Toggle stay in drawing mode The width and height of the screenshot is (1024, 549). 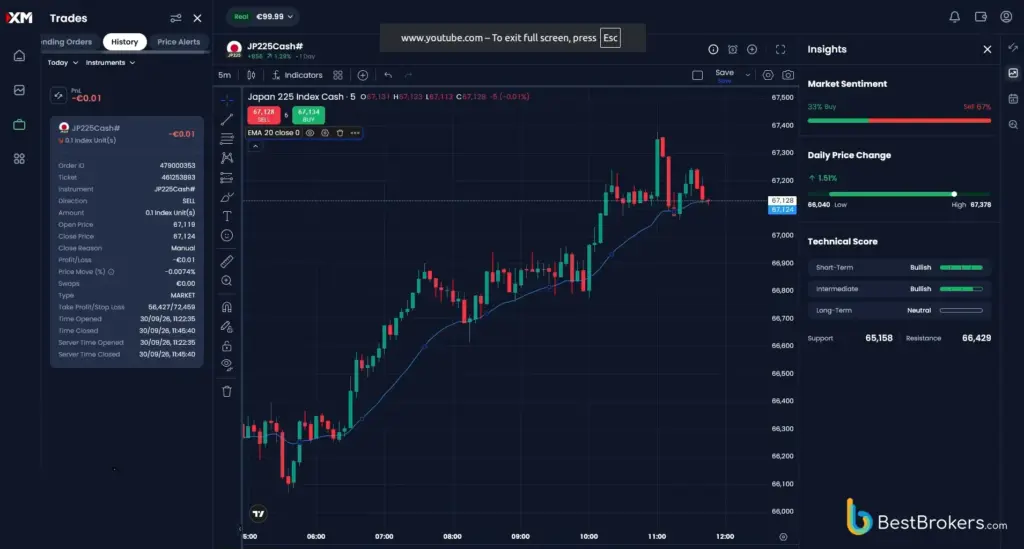click(227, 326)
